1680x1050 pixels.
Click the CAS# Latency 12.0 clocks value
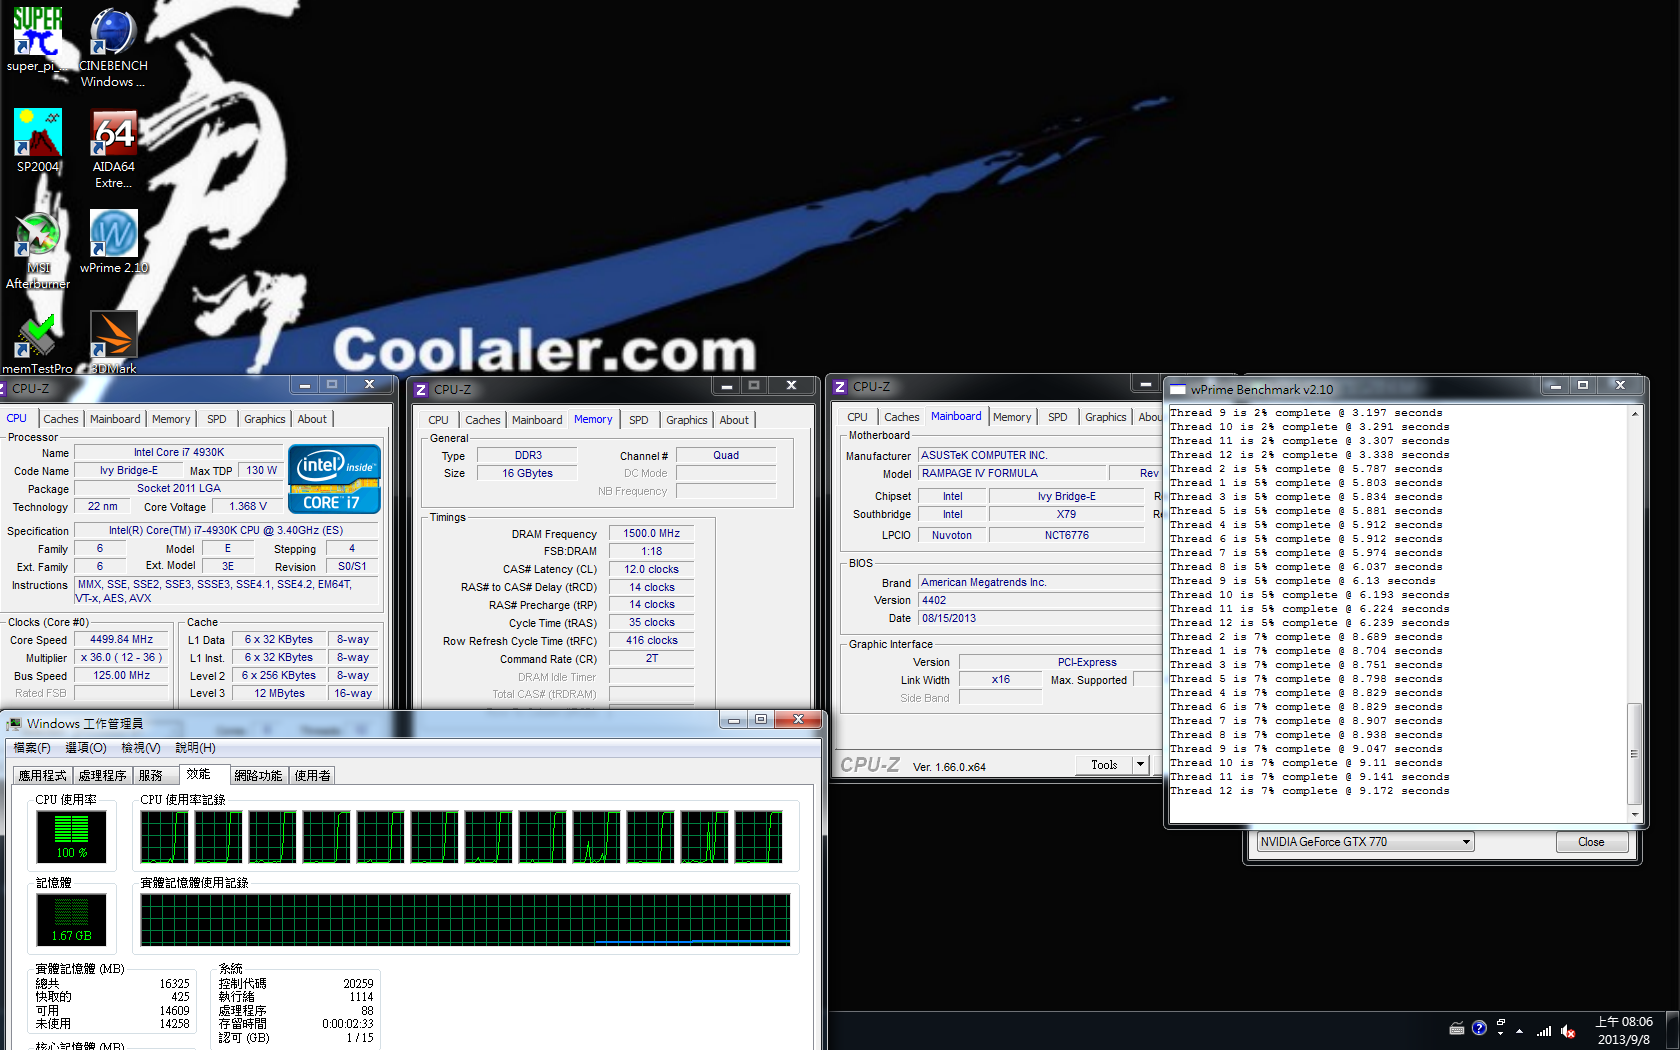[652, 570]
